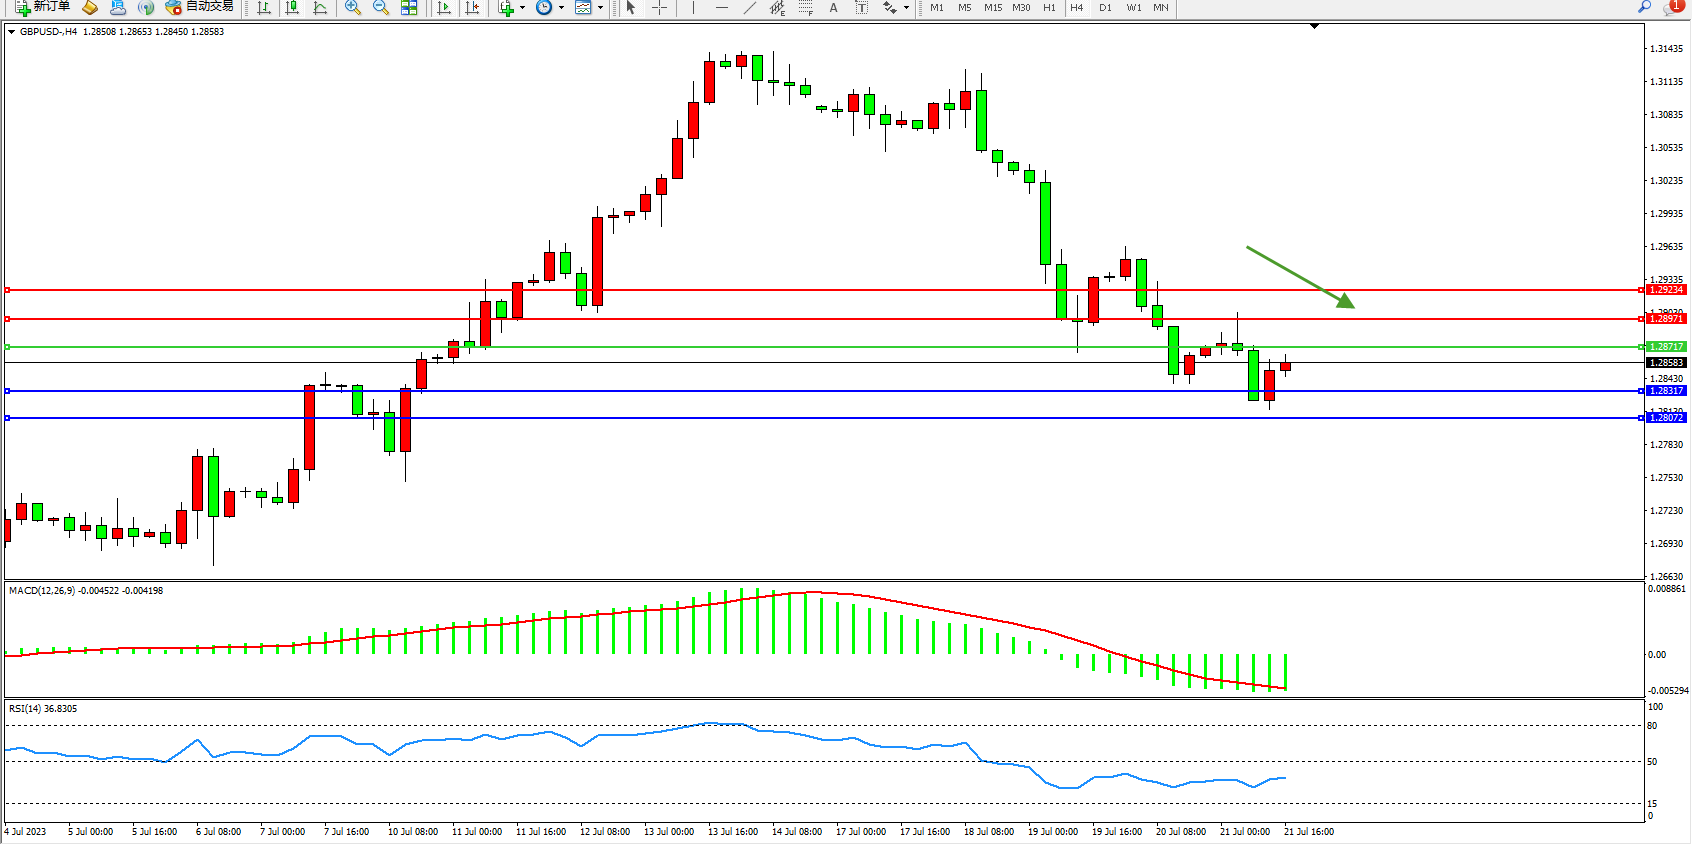
Task: Open the periodicity clock dropdown arrow
Action: (561, 8)
